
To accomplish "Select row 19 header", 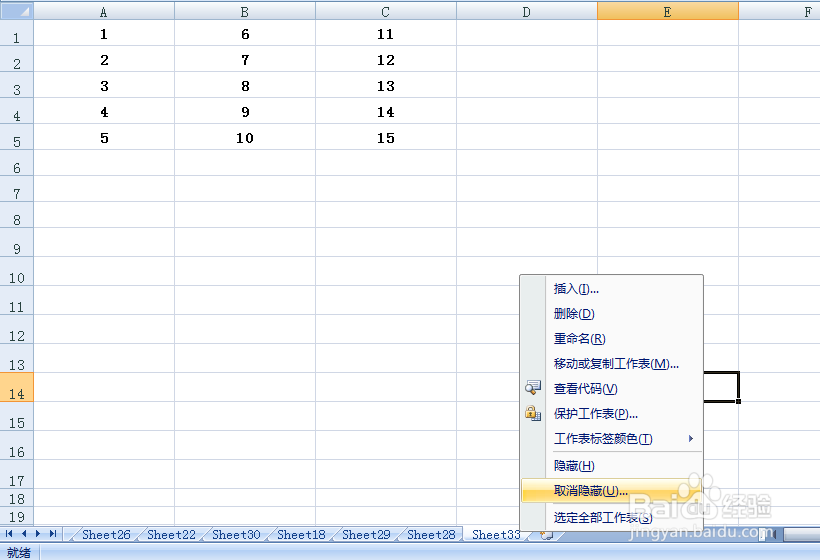I will 17,516.
